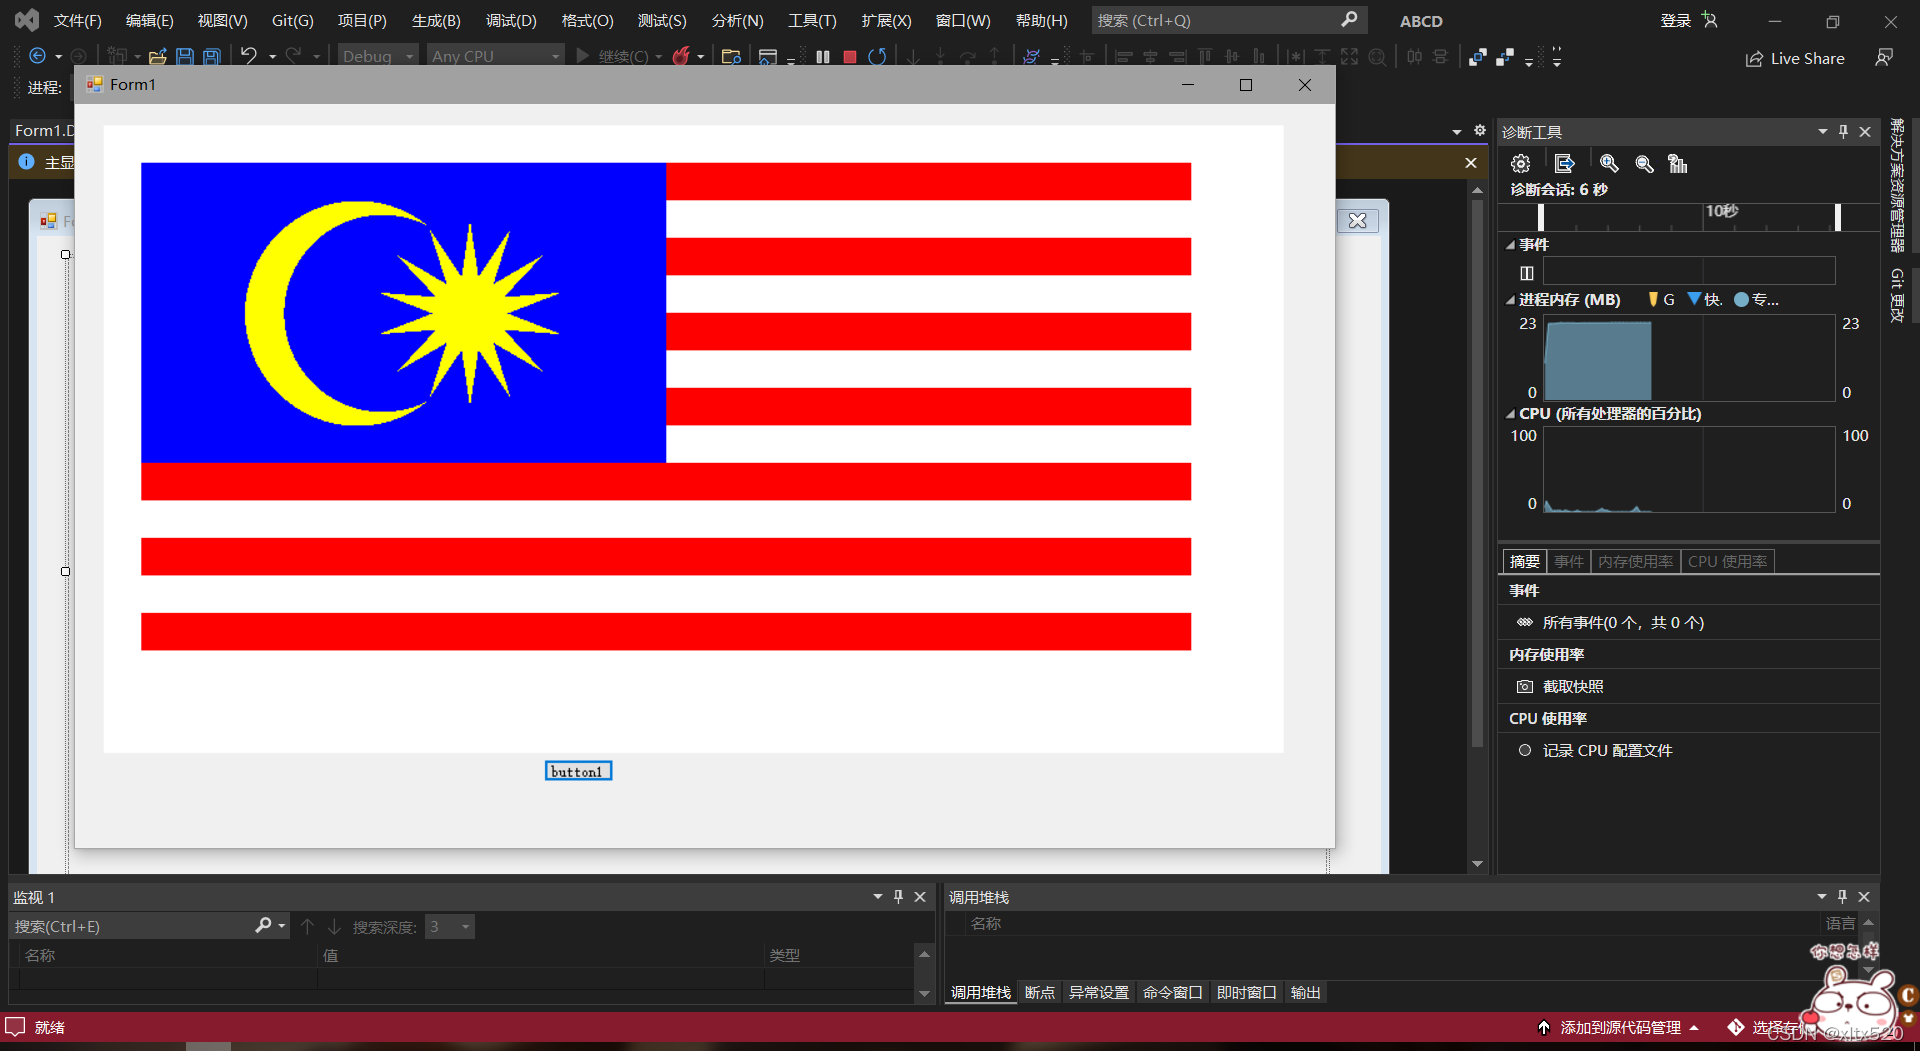Viewport: 1920px width, 1051px height.
Task: Switch to the 输出 tab
Action: click(1306, 993)
